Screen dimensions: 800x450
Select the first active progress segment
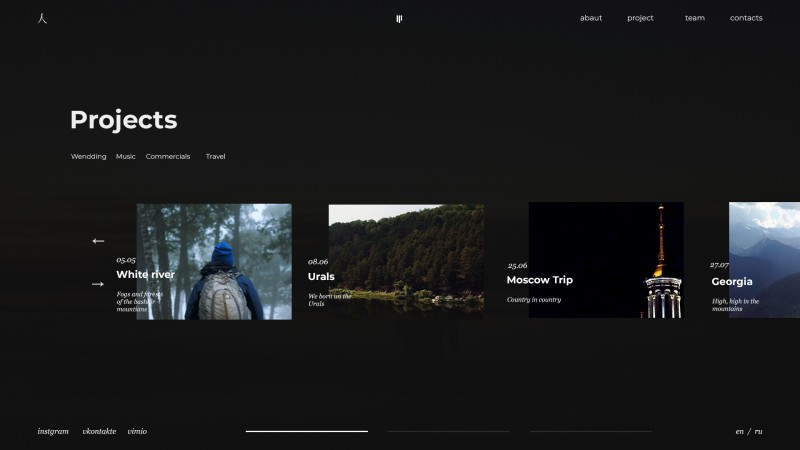click(307, 432)
